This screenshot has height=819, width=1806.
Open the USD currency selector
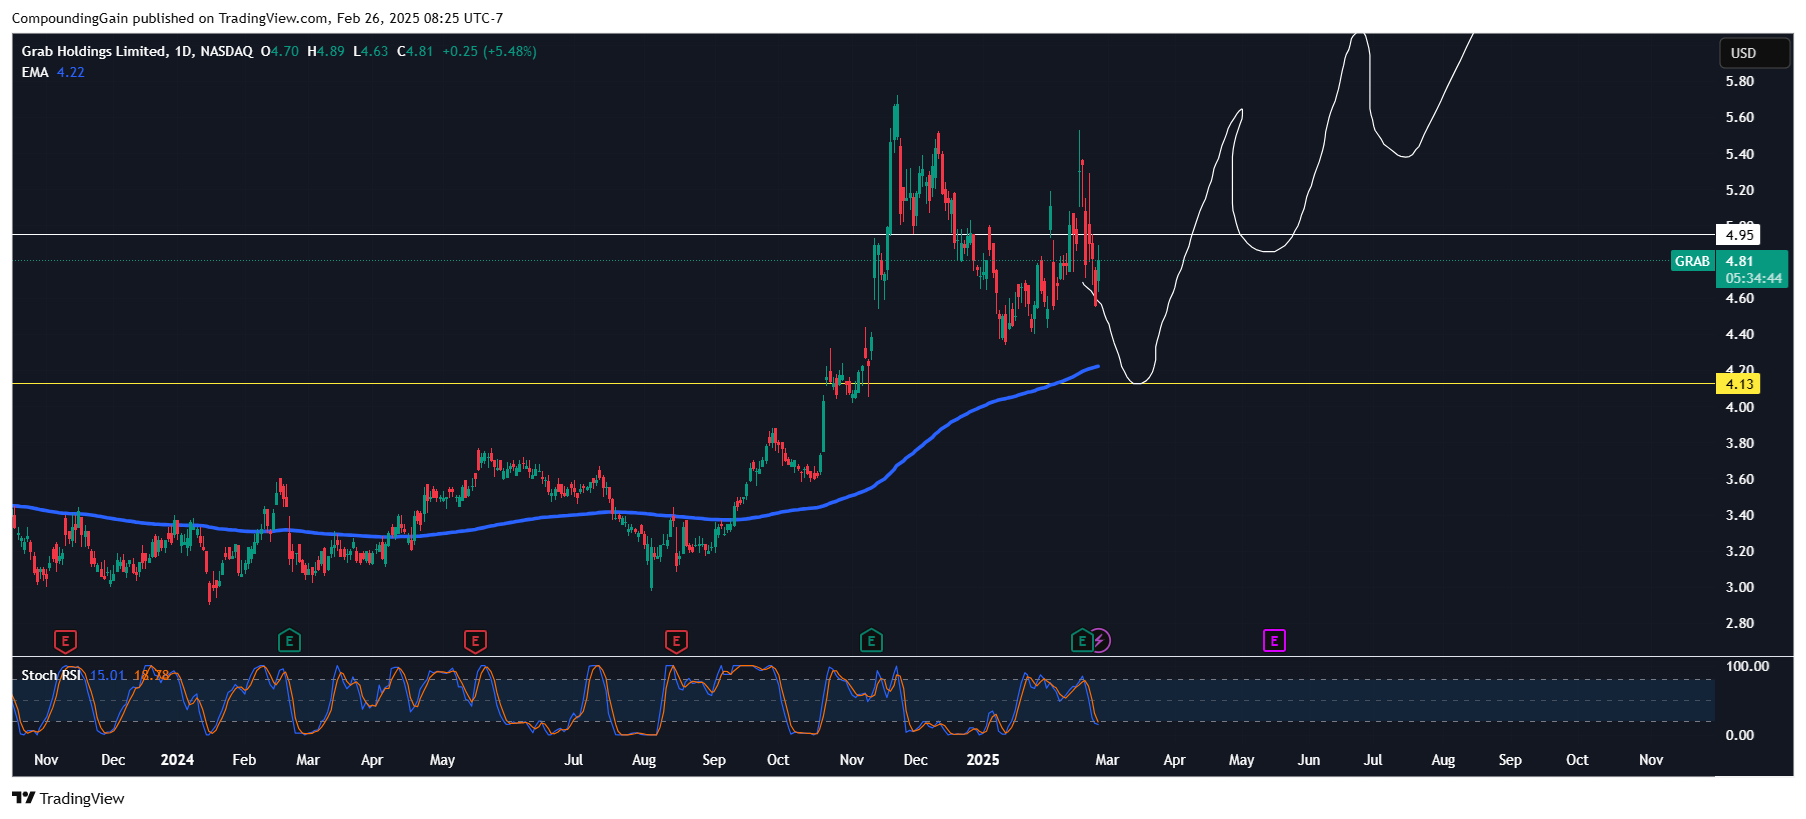pos(1754,53)
